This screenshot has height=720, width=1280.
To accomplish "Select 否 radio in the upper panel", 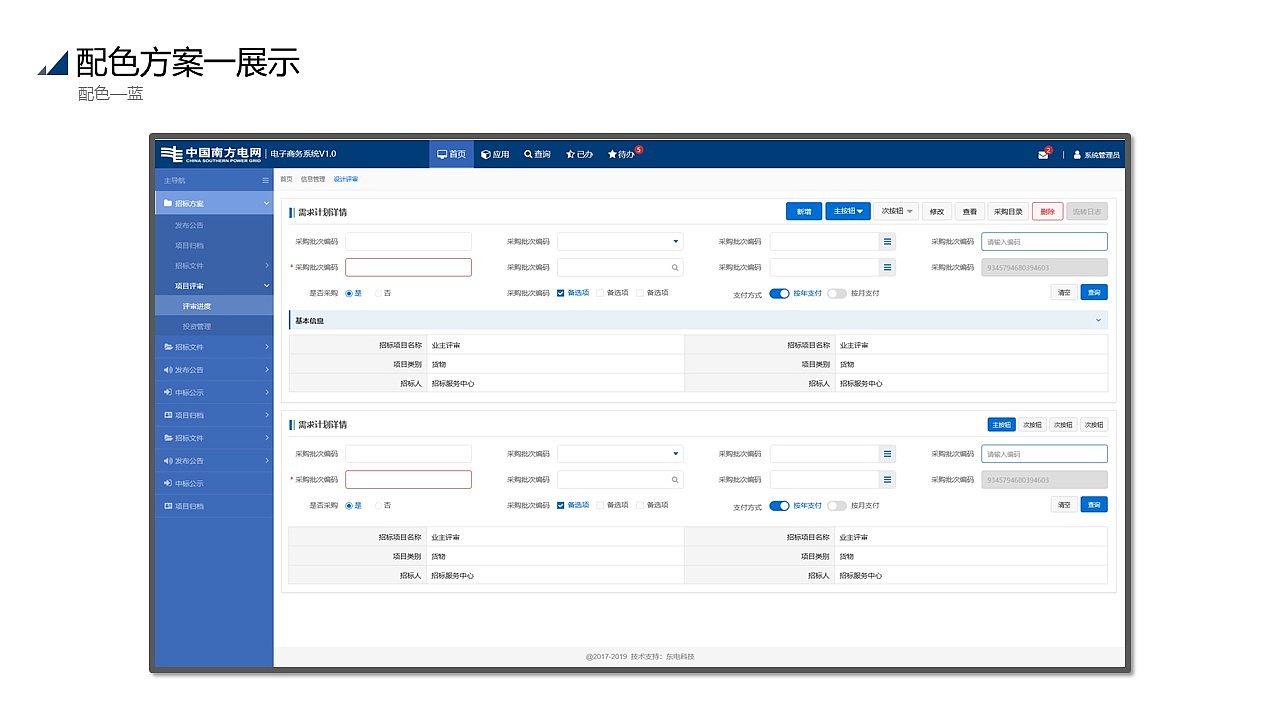I will [x=378, y=293].
